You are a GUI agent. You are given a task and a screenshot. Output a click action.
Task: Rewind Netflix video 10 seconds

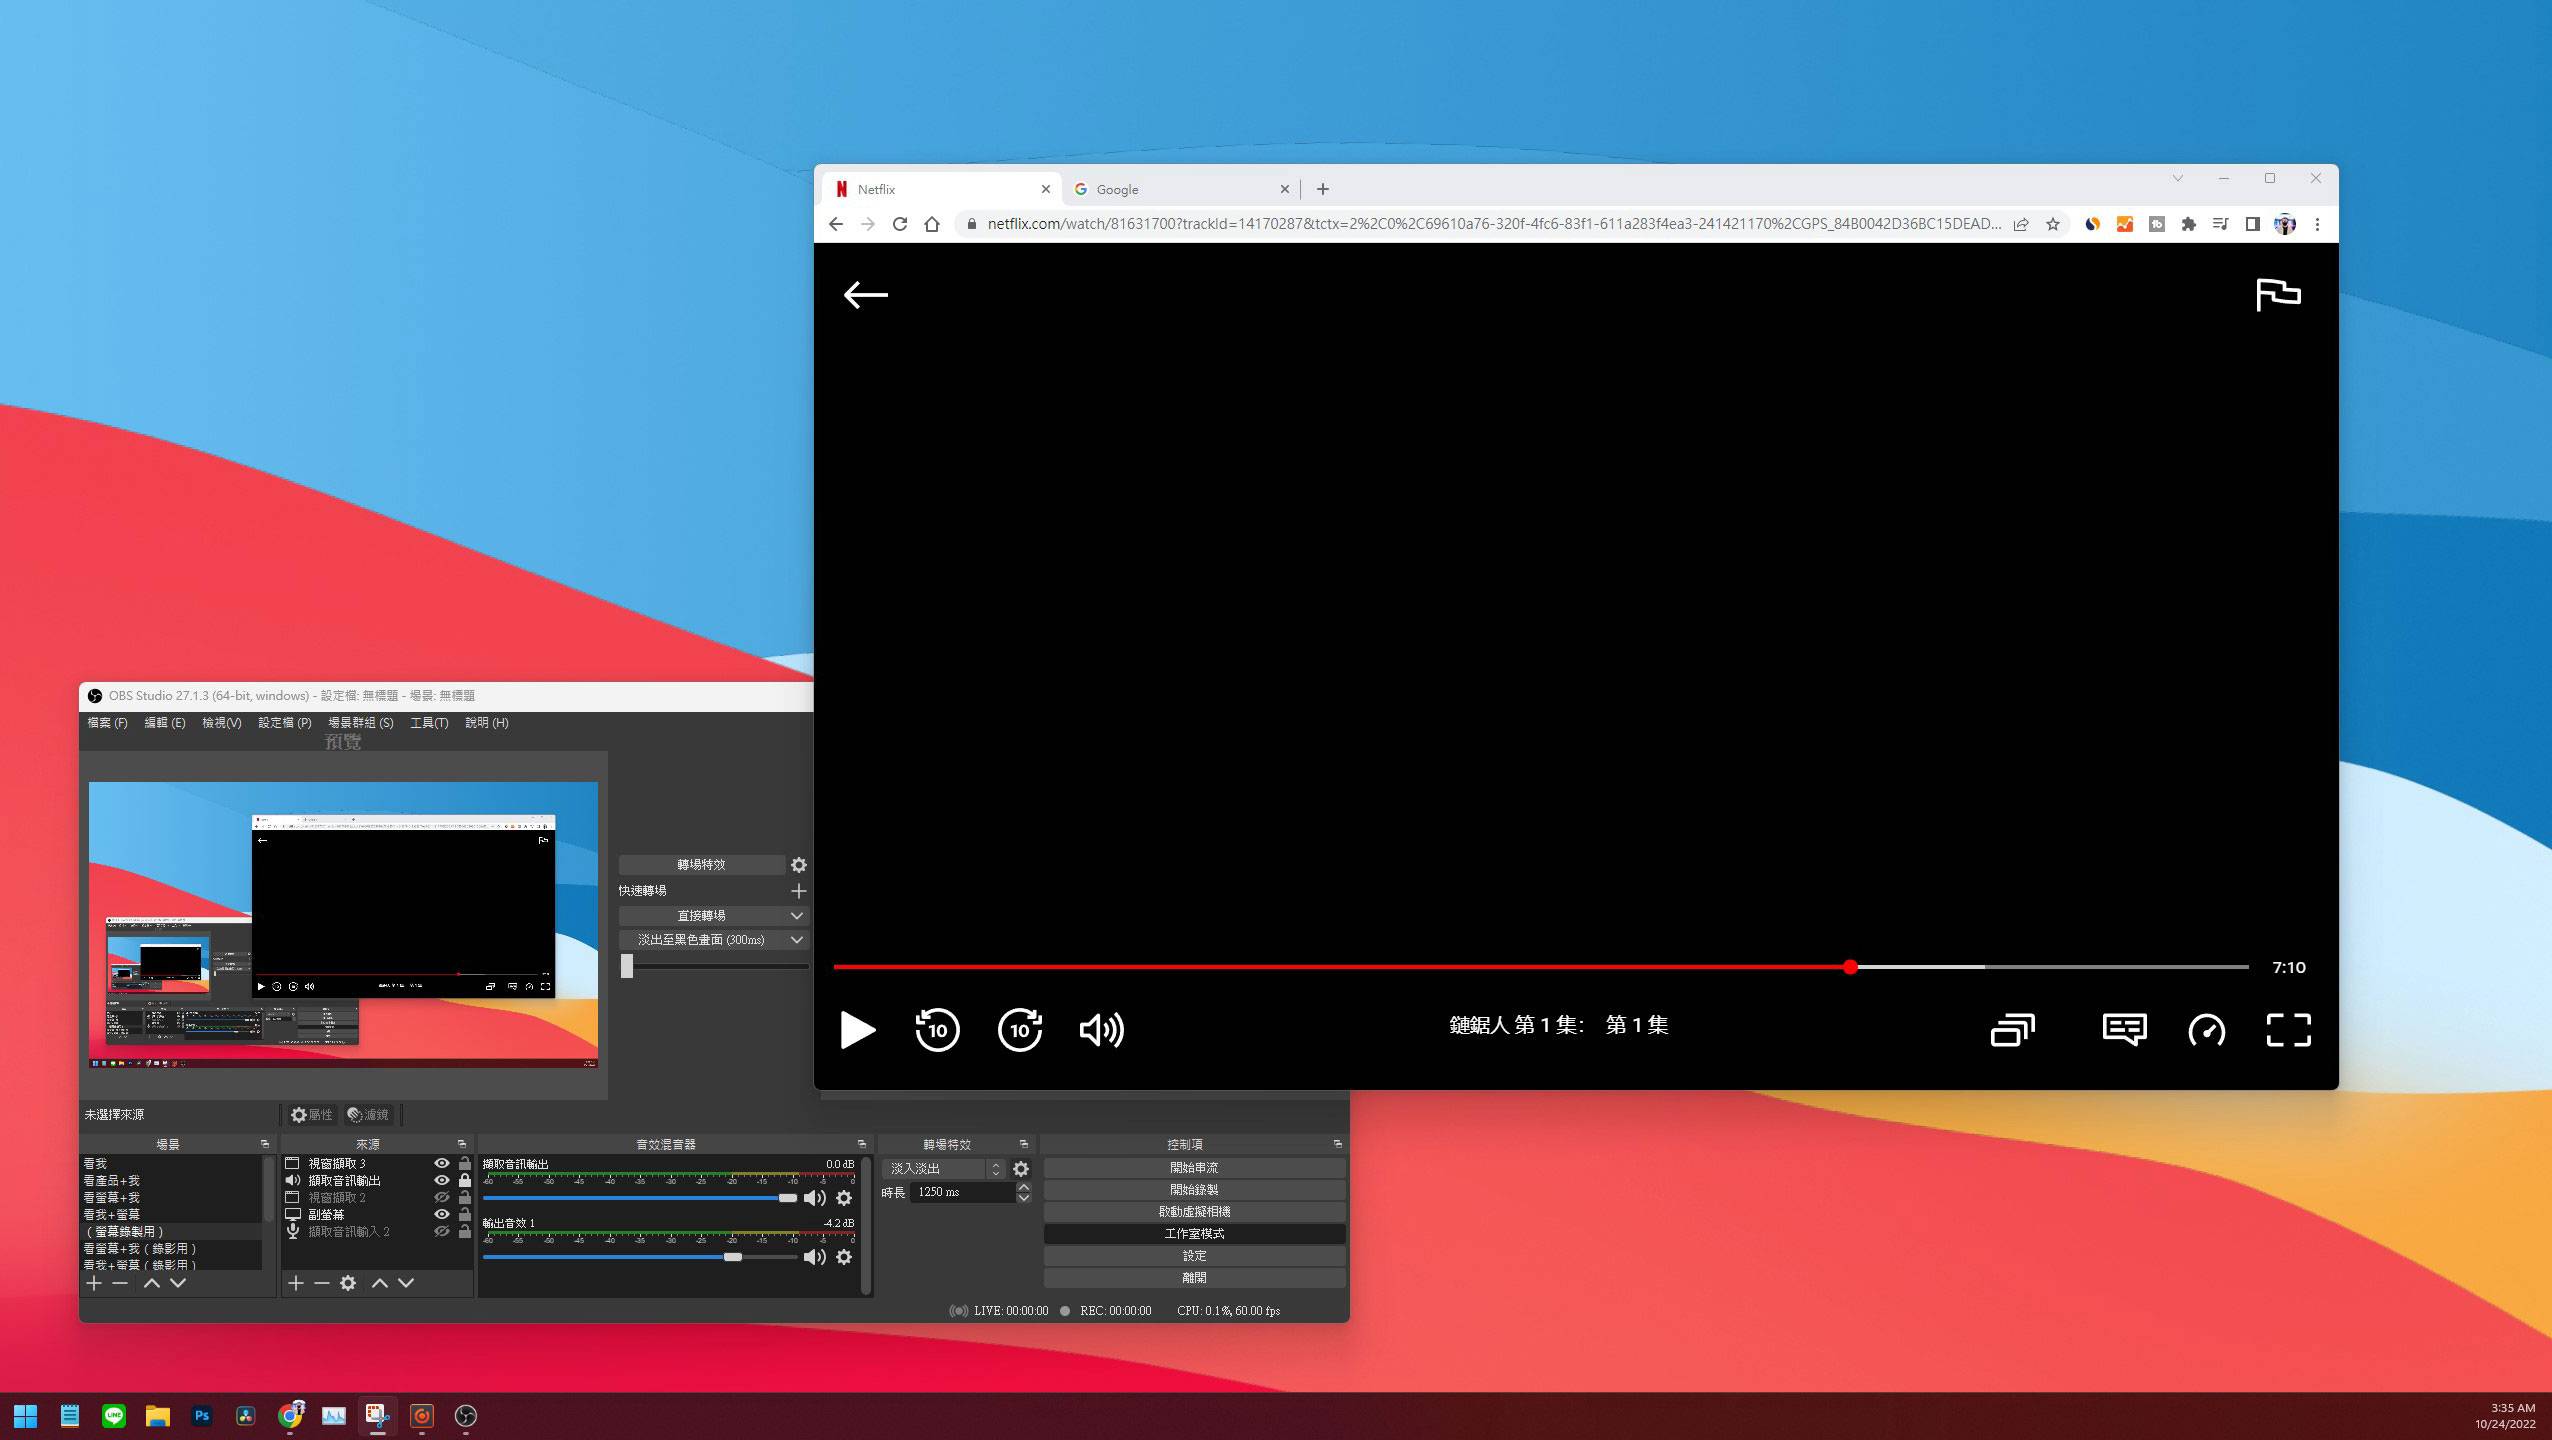point(937,1029)
